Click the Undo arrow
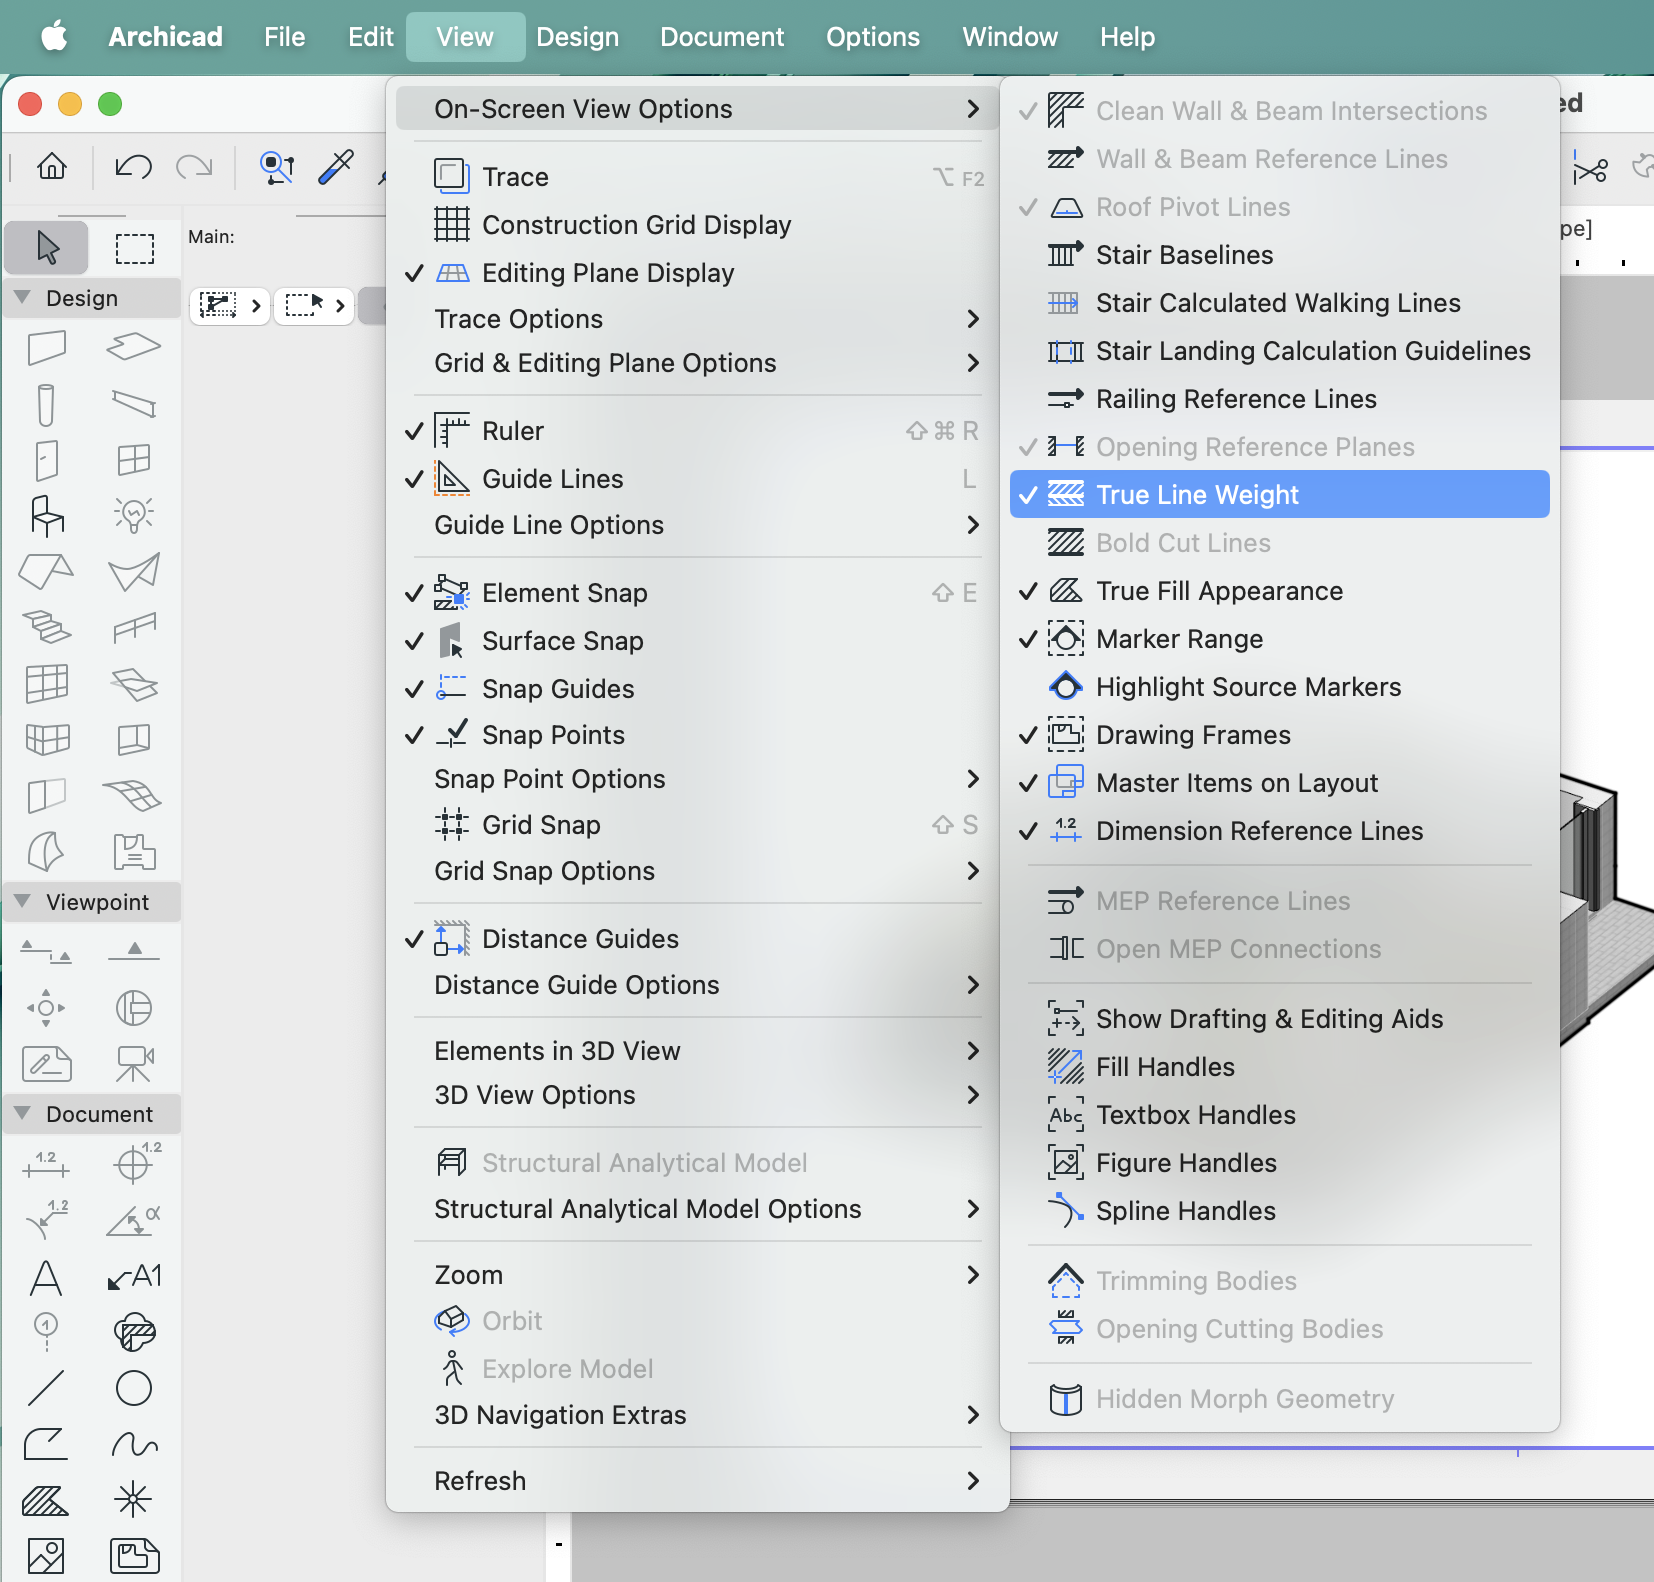The height and width of the screenshot is (1582, 1654). click(x=133, y=166)
